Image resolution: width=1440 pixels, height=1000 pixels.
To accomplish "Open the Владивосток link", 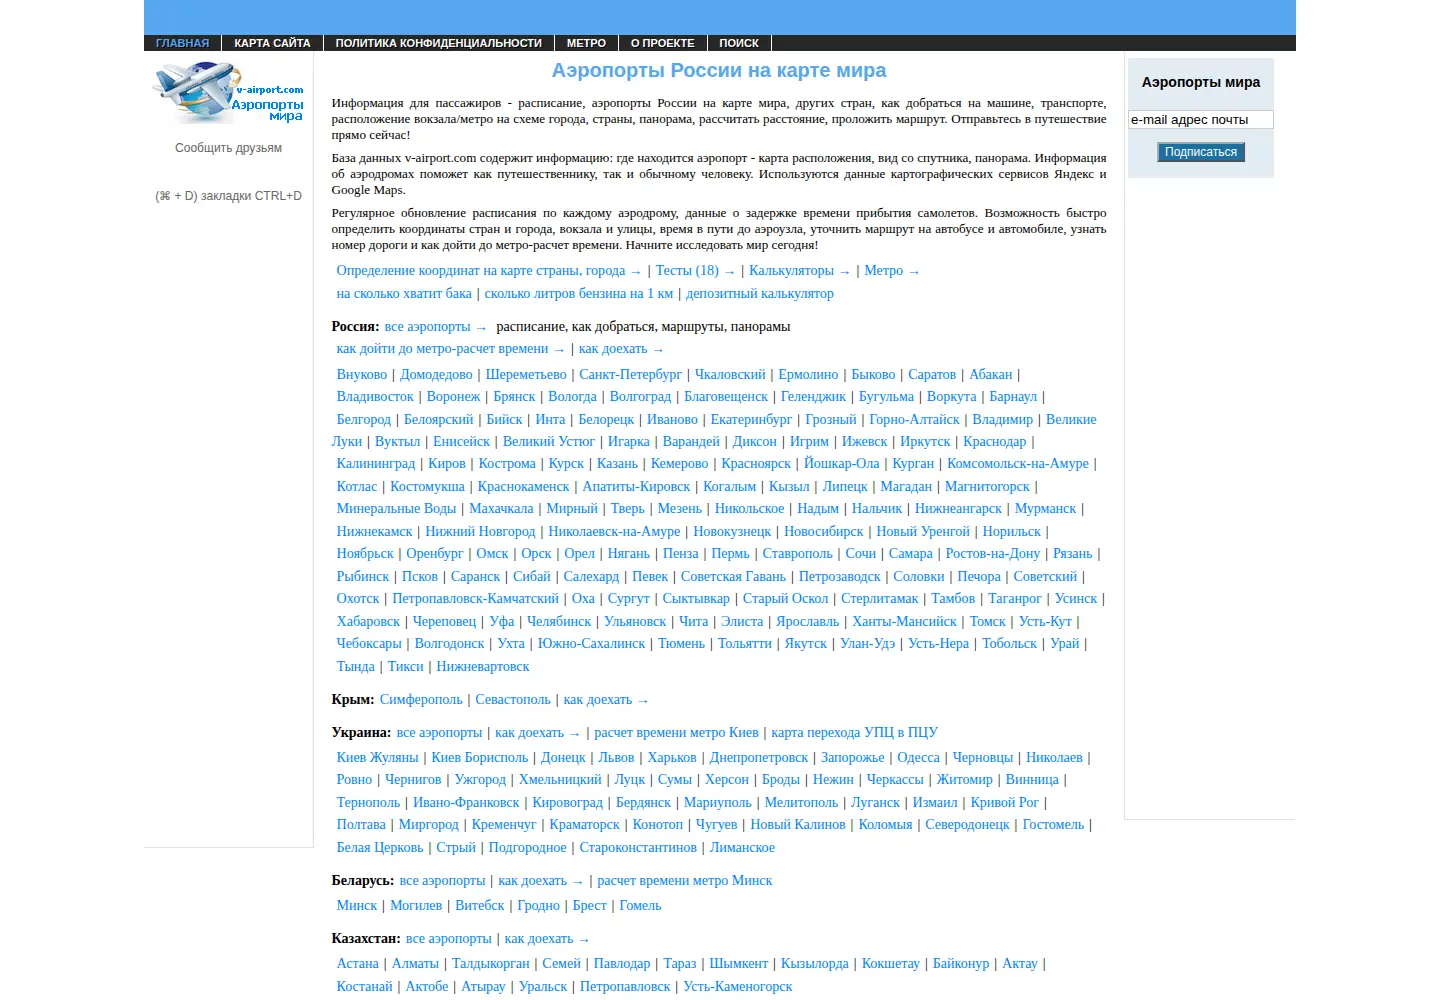I will [375, 397].
